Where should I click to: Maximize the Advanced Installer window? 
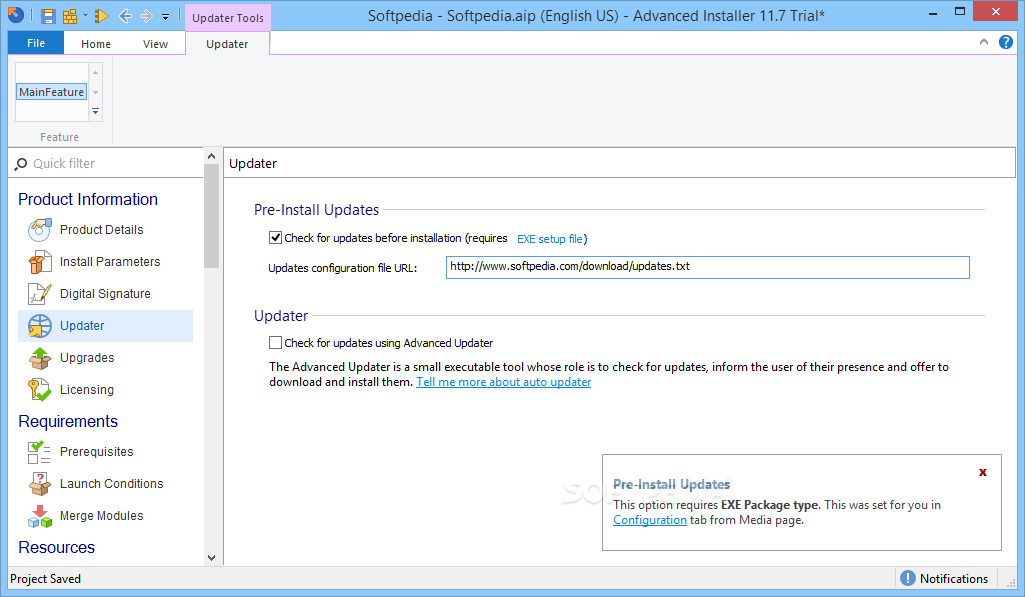click(x=960, y=11)
